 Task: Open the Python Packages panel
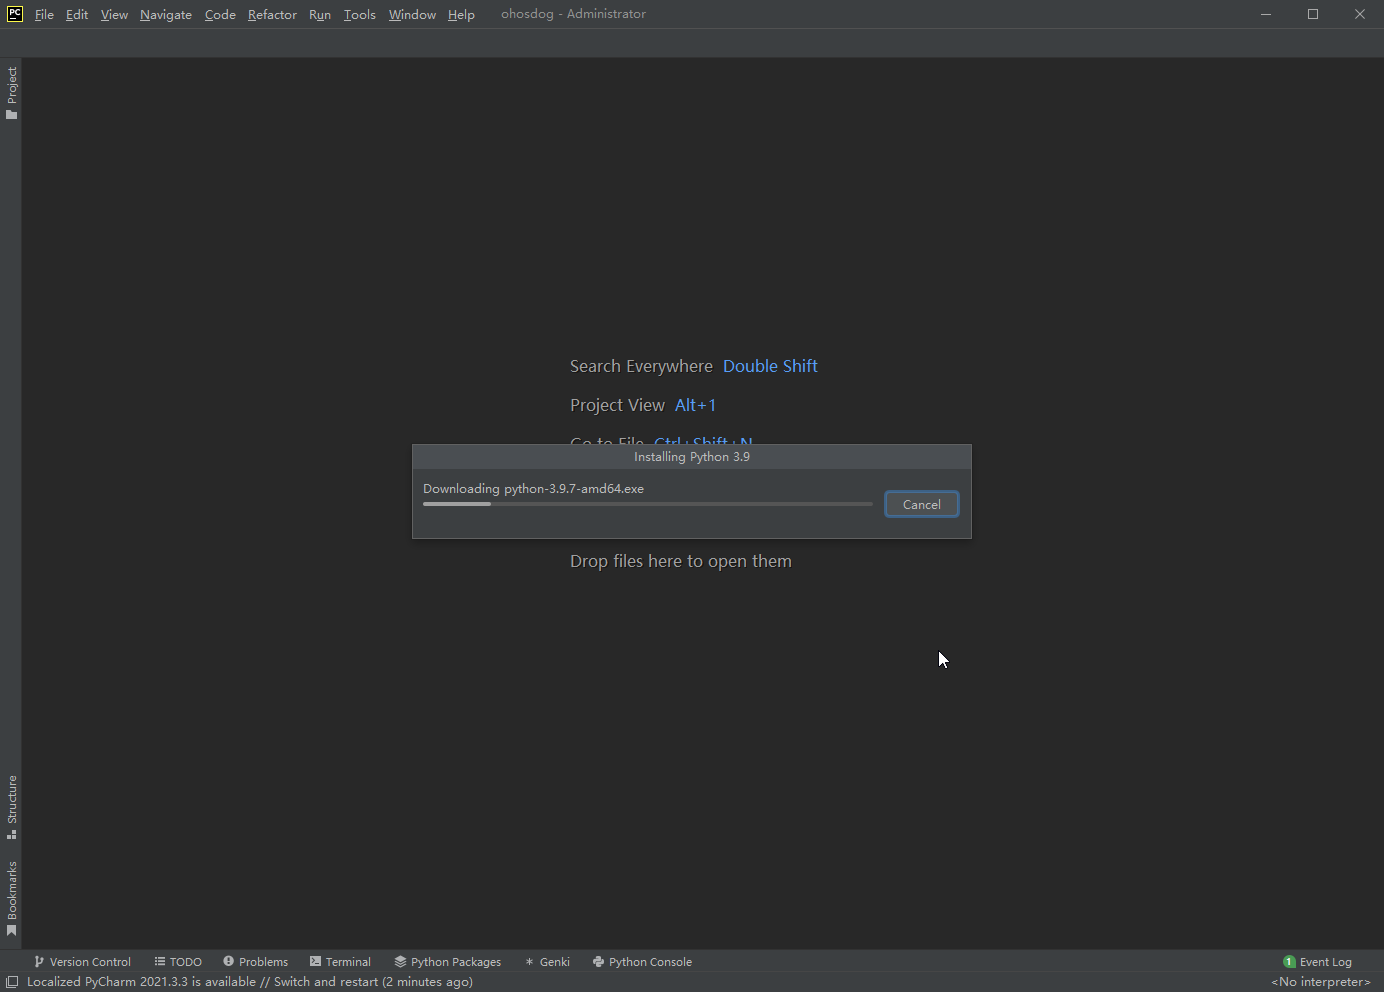click(x=447, y=962)
